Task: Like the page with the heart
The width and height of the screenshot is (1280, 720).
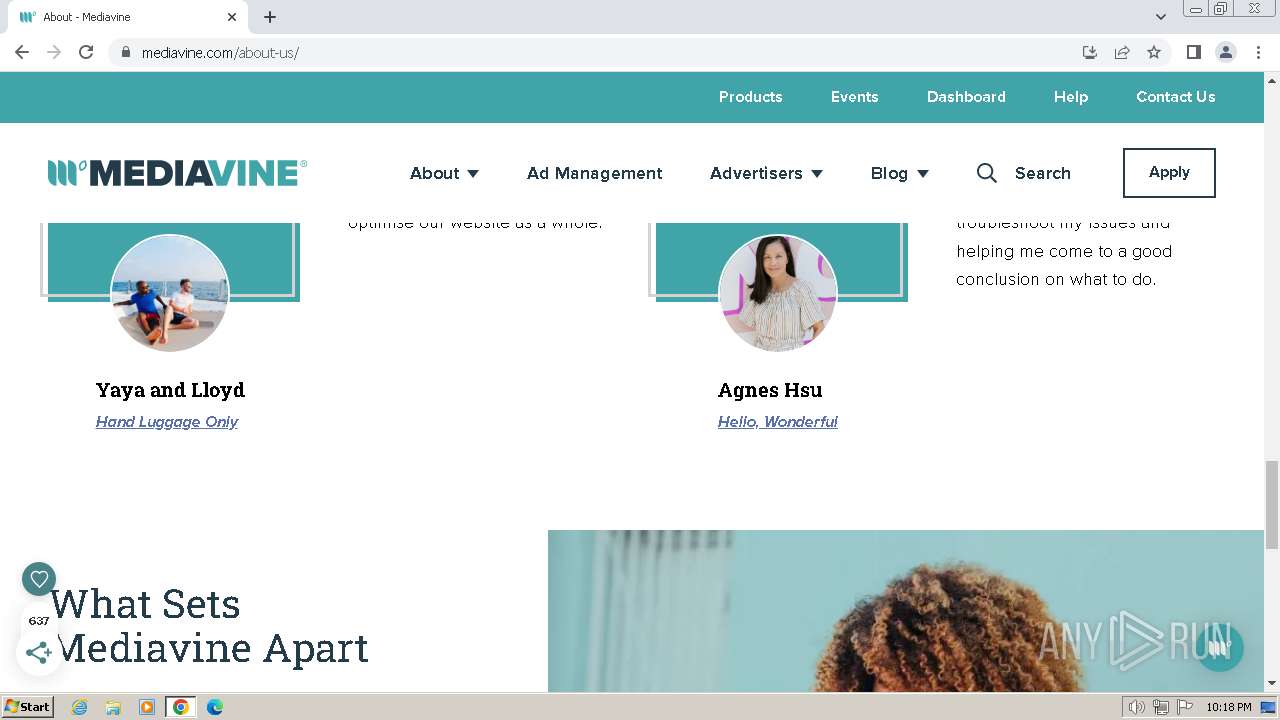Action: click(39, 578)
